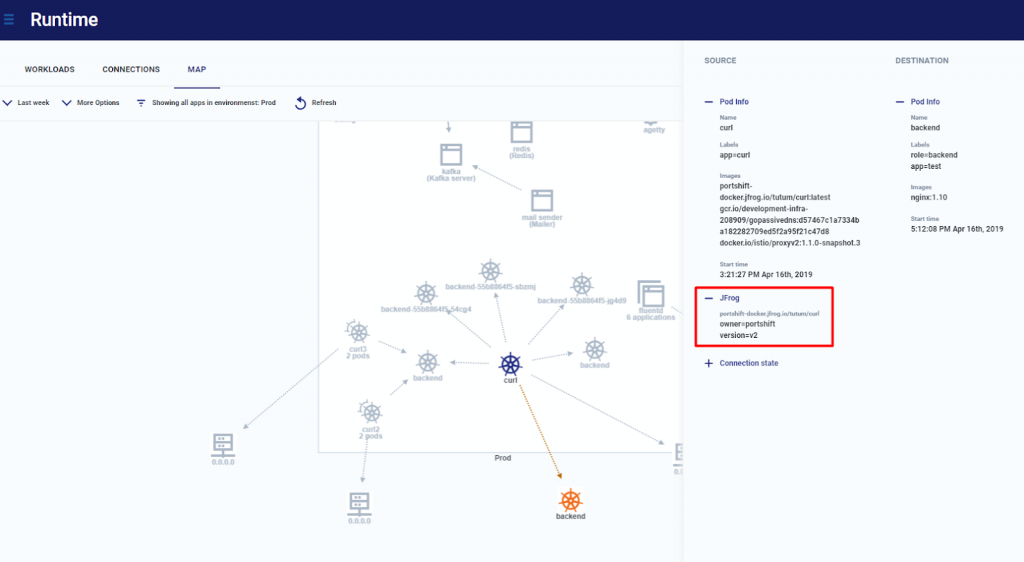Switch to the Workloads tab
The width and height of the screenshot is (1024, 562).
pos(49,70)
